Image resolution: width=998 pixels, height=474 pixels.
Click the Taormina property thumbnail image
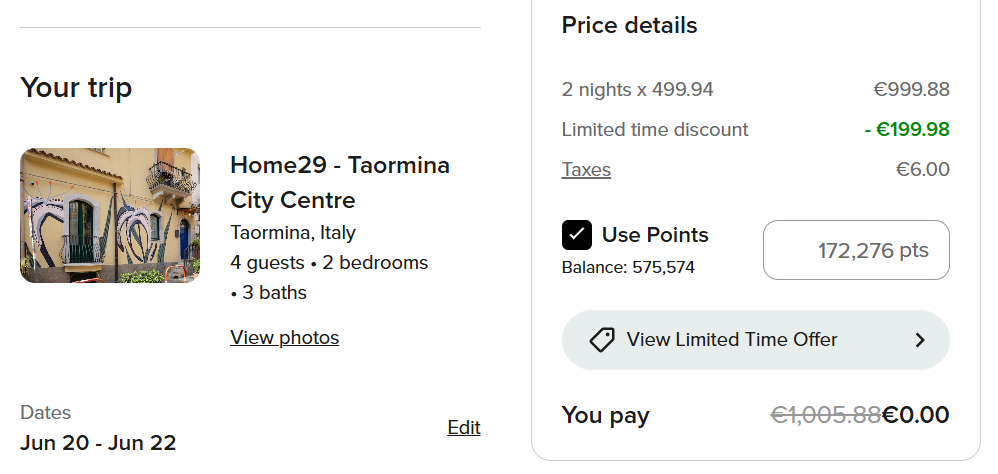click(110, 216)
